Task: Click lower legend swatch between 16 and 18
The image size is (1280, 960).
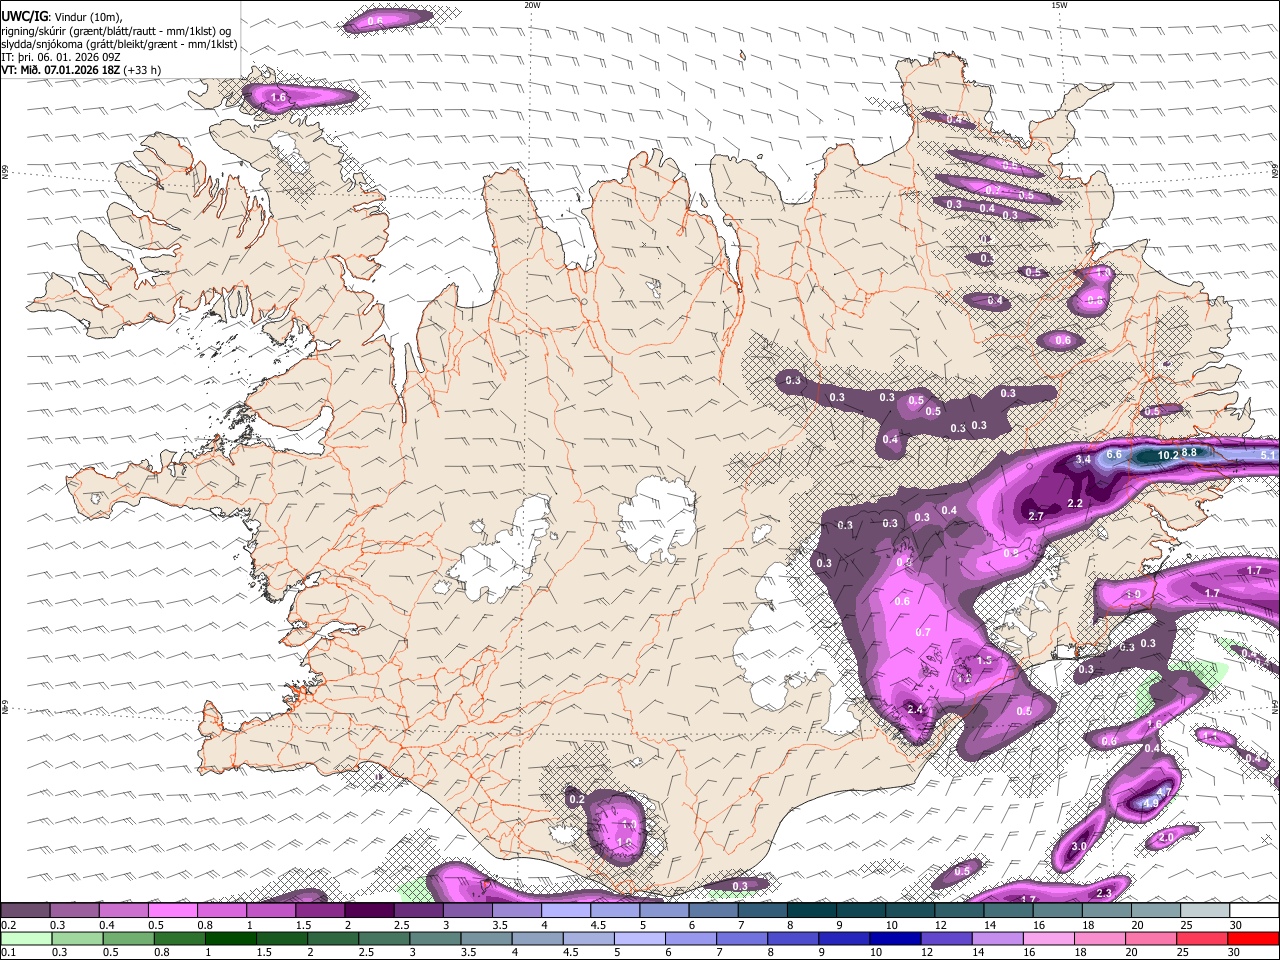Action: tap(1049, 938)
